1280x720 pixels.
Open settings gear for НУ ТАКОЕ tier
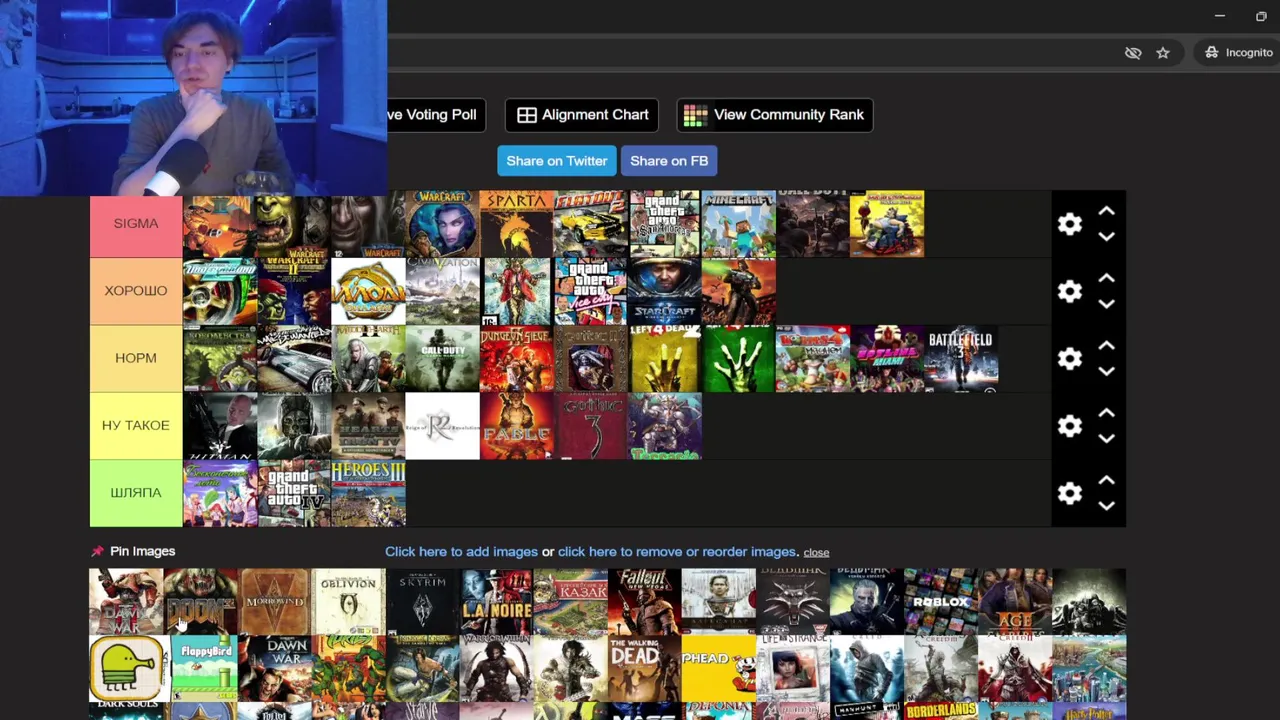click(1070, 426)
